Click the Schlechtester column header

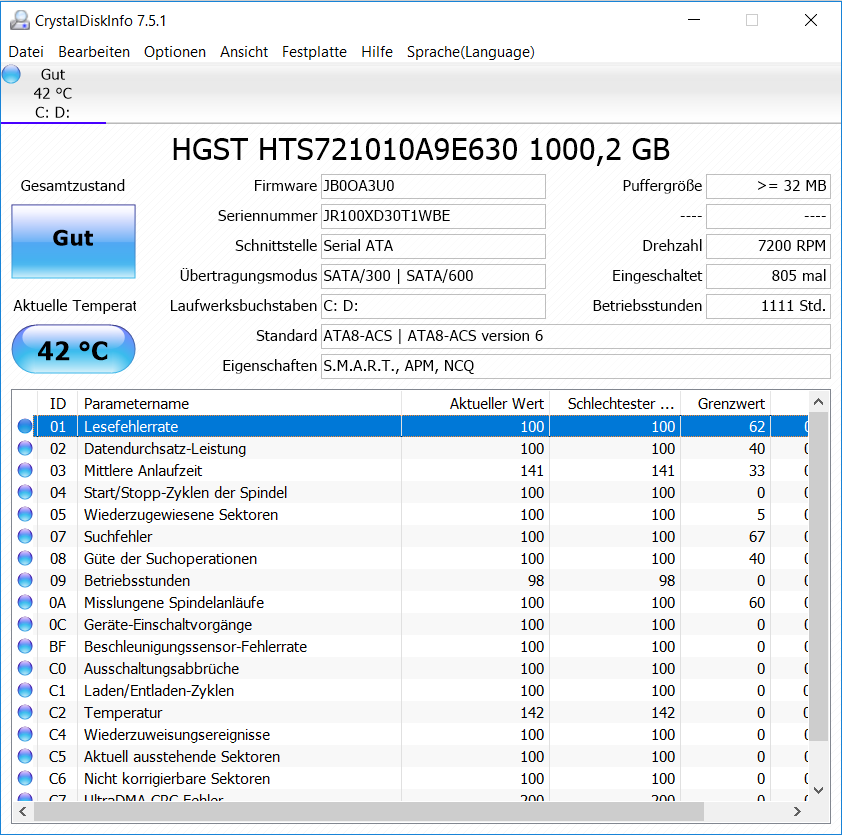pyautogui.click(x=615, y=403)
